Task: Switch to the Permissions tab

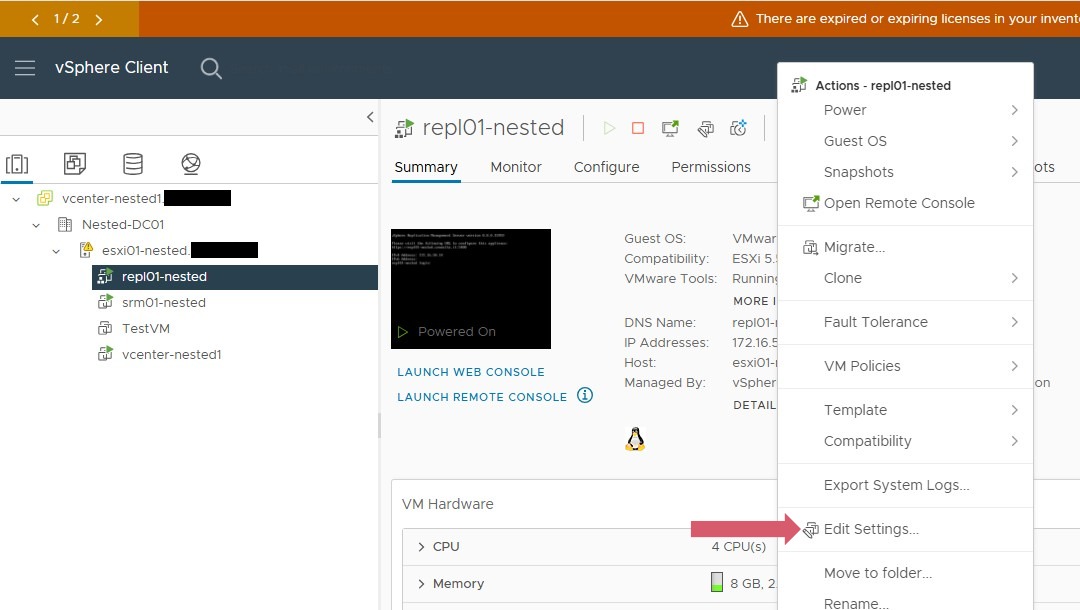Action: 711,167
